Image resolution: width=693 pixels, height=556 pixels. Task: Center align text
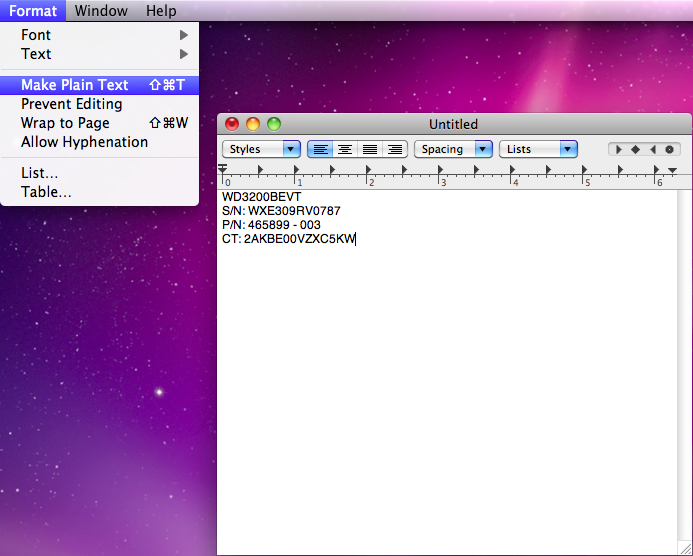(345, 149)
